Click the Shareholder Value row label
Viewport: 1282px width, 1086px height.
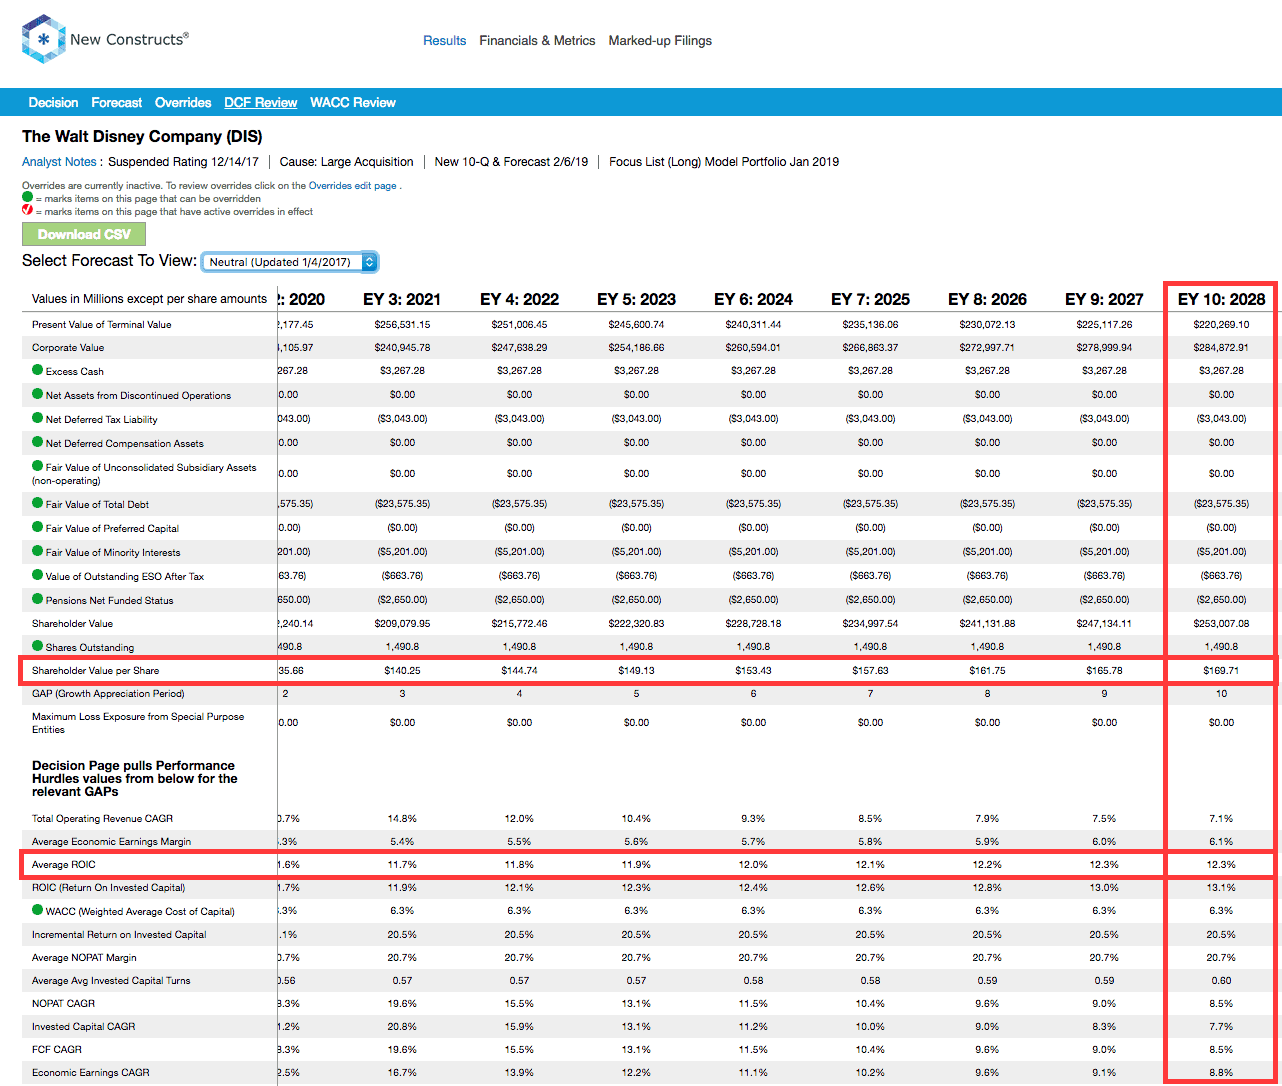coord(72,623)
